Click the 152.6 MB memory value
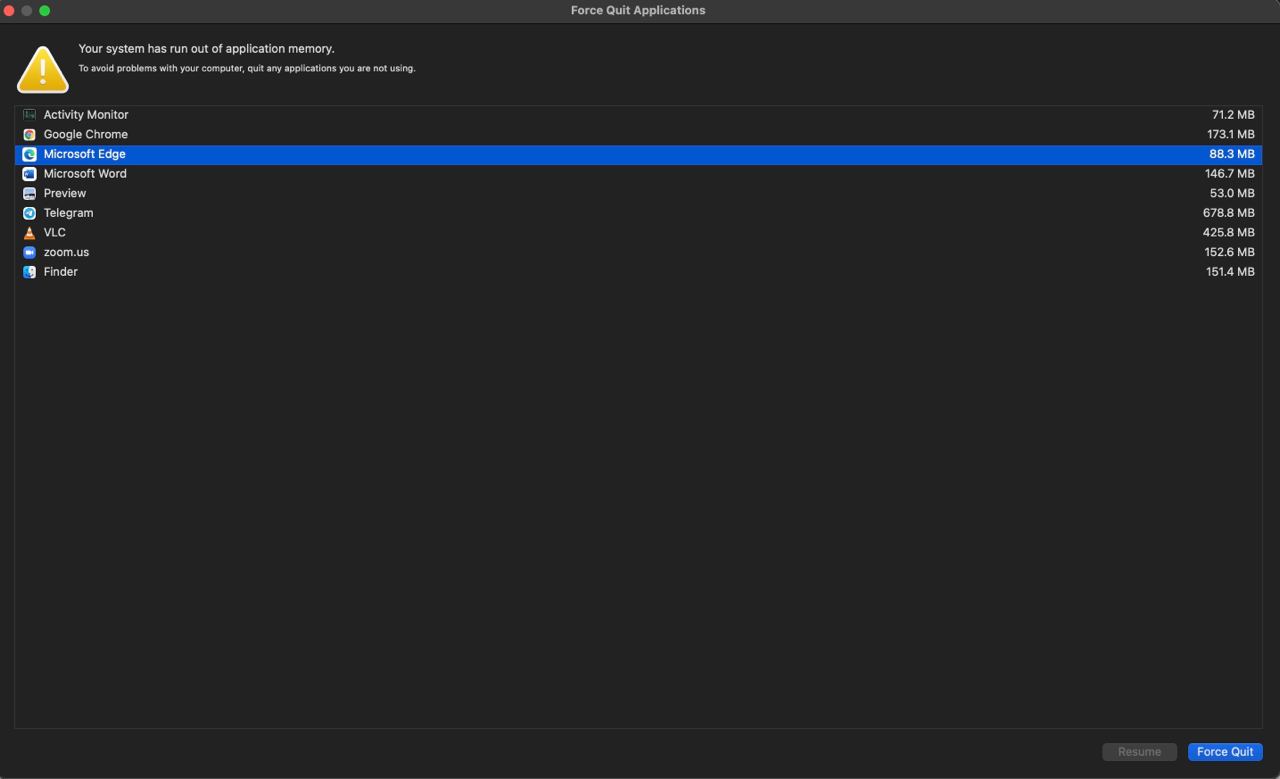The width and height of the screenshot is (1280, 779). [x=1229, y=252]
